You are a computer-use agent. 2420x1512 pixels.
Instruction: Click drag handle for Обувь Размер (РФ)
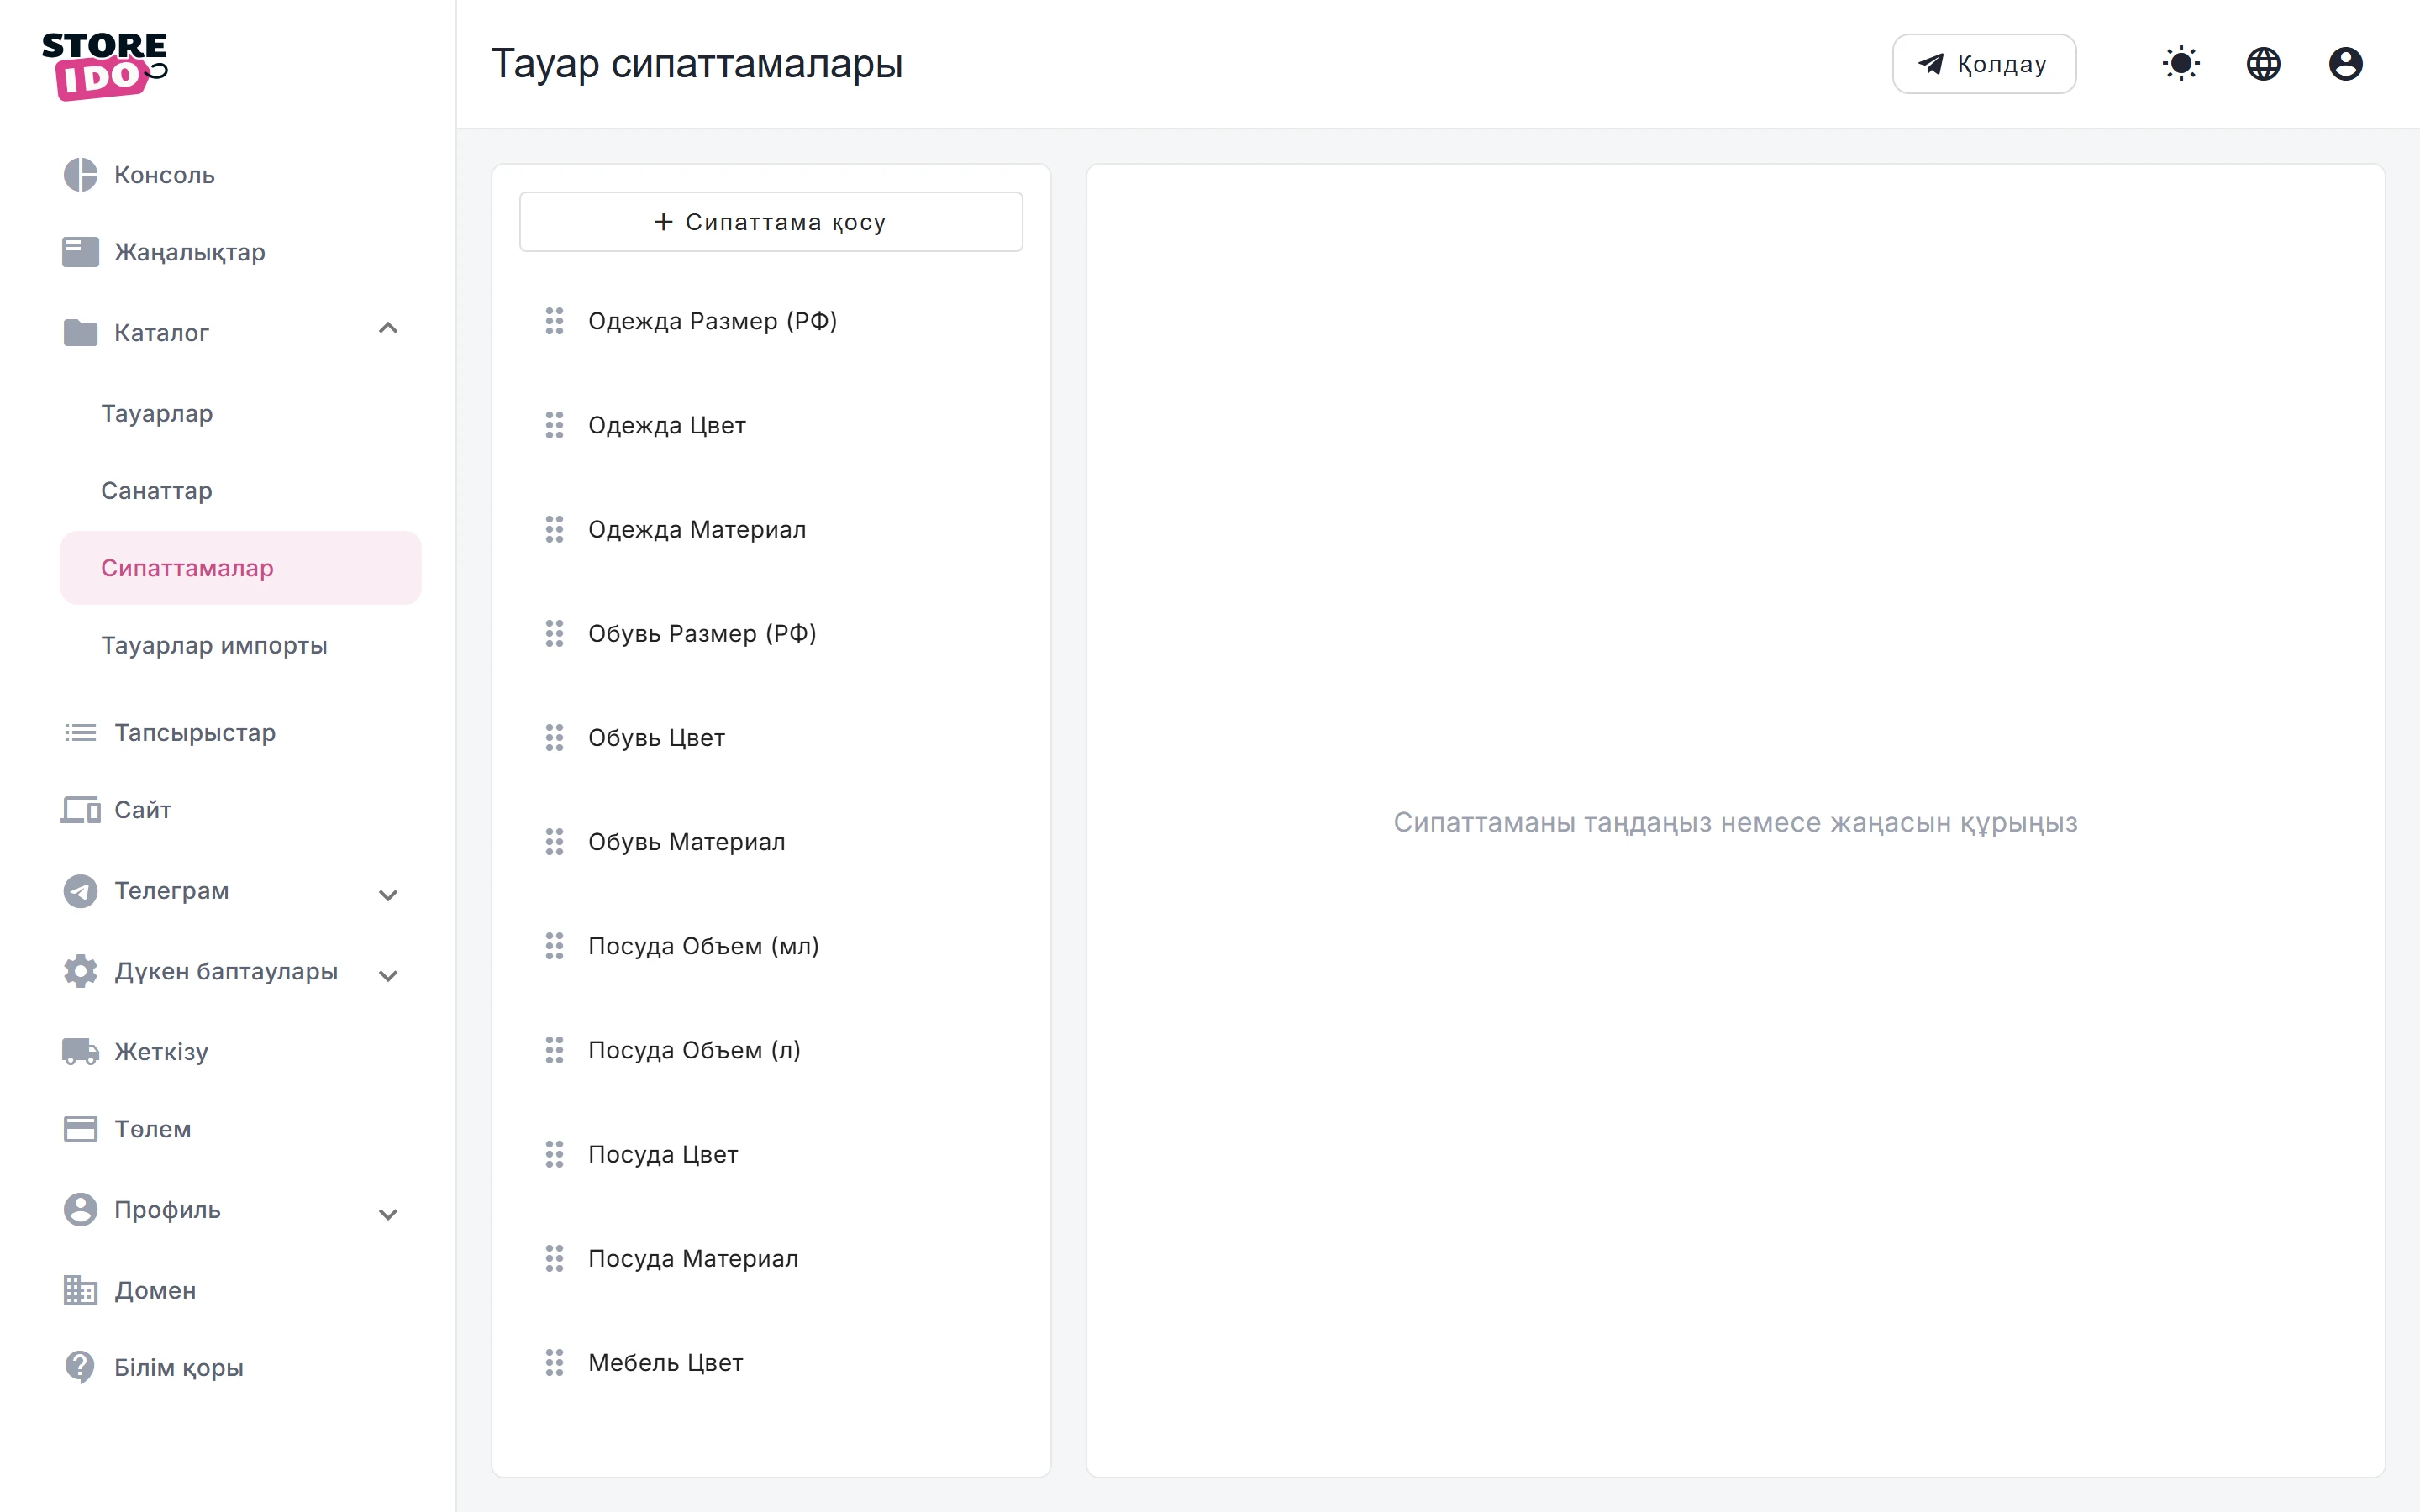point(554,633)
